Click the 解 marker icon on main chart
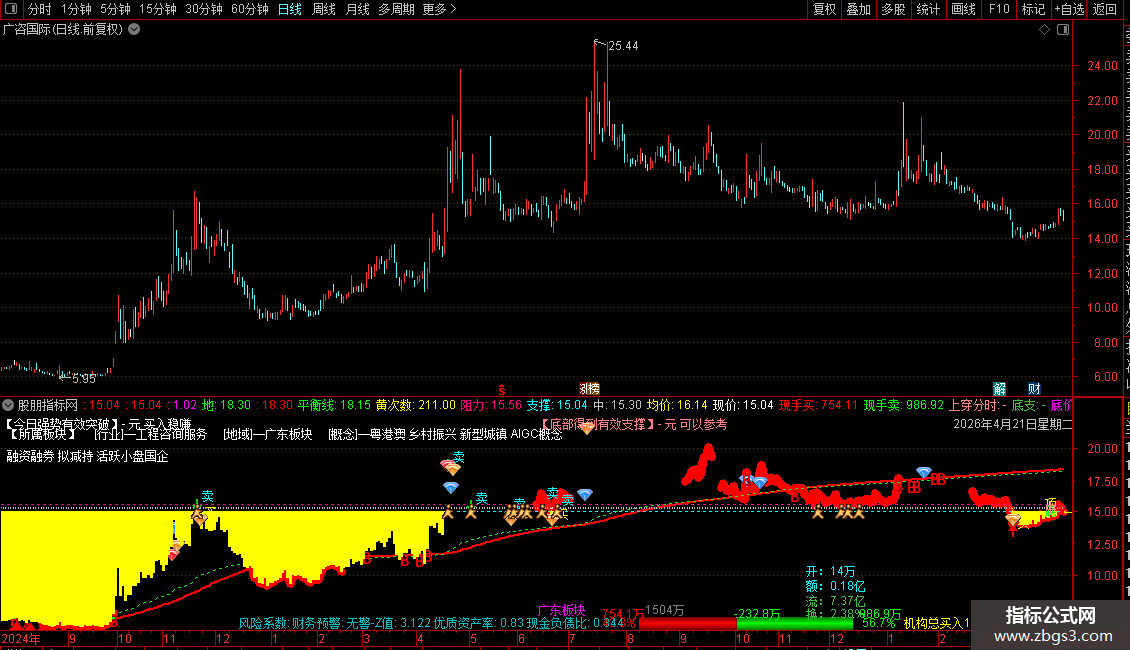 (x=1000, y=389)
